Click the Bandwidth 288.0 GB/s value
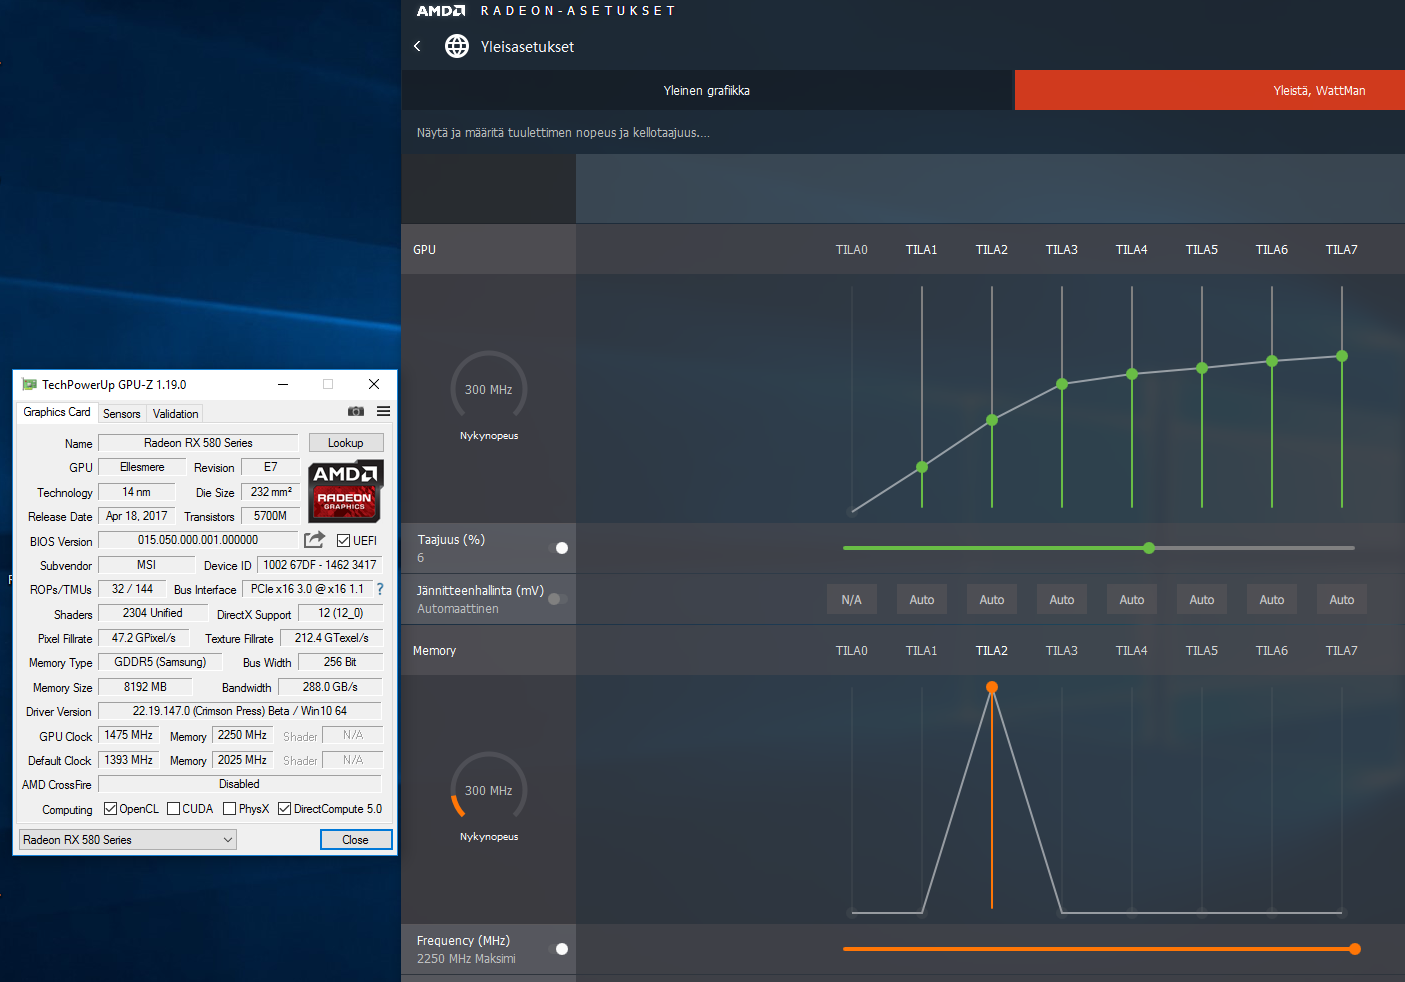The height and width of the screenshot is (982, 1405). coord(330,687)
